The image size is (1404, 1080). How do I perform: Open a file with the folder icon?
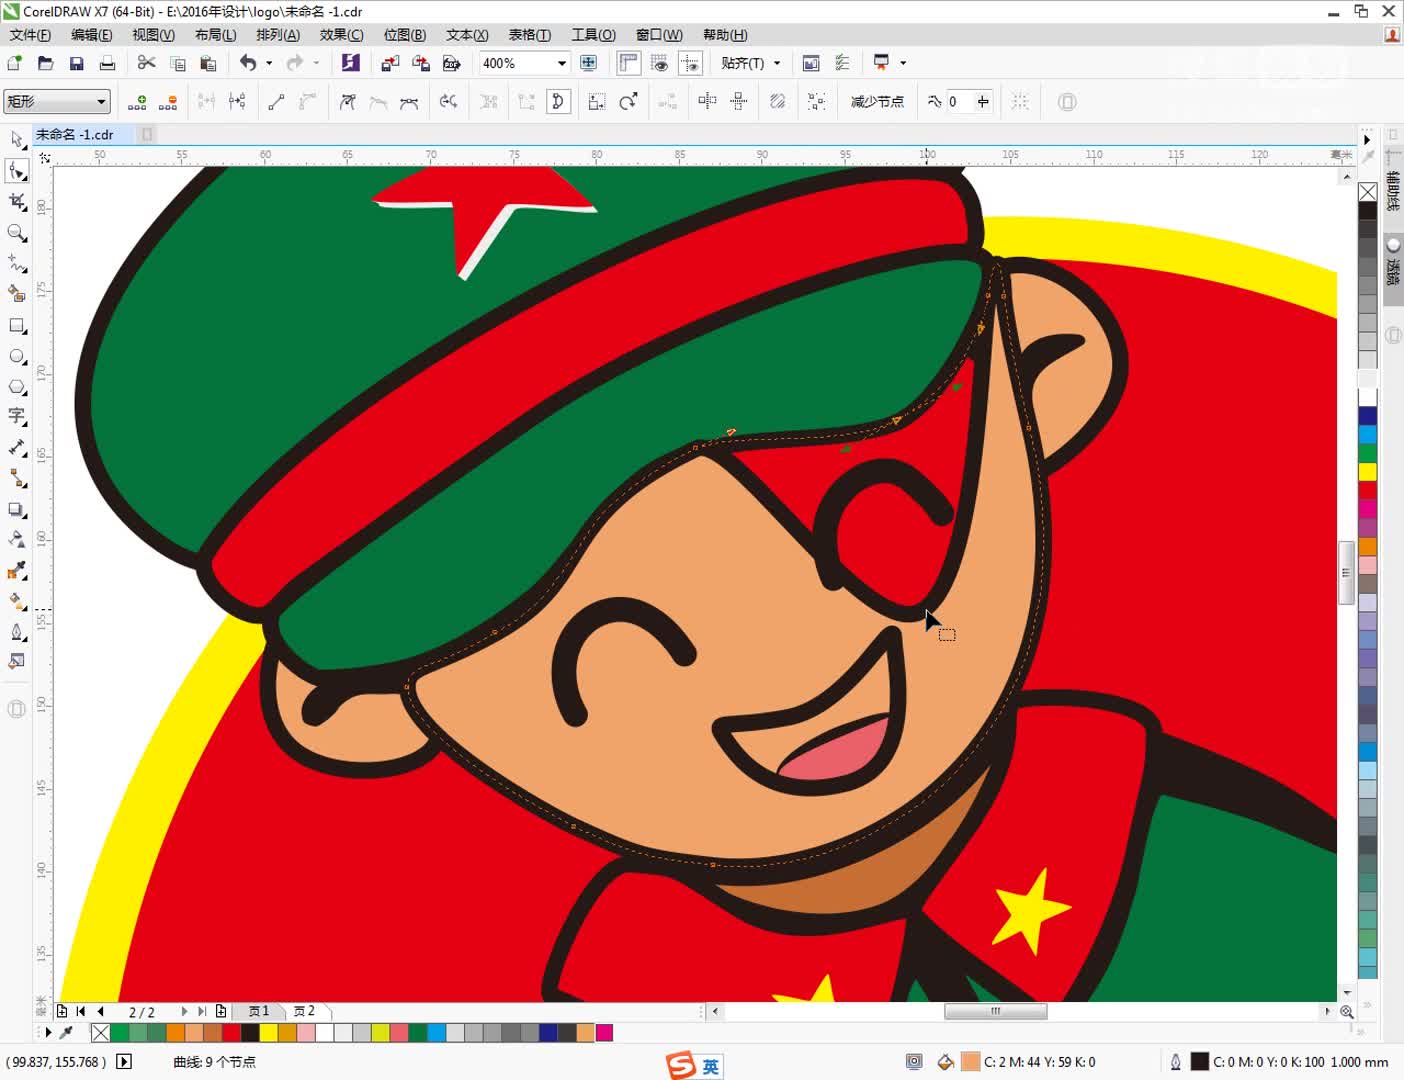click(x=45, y=63)
